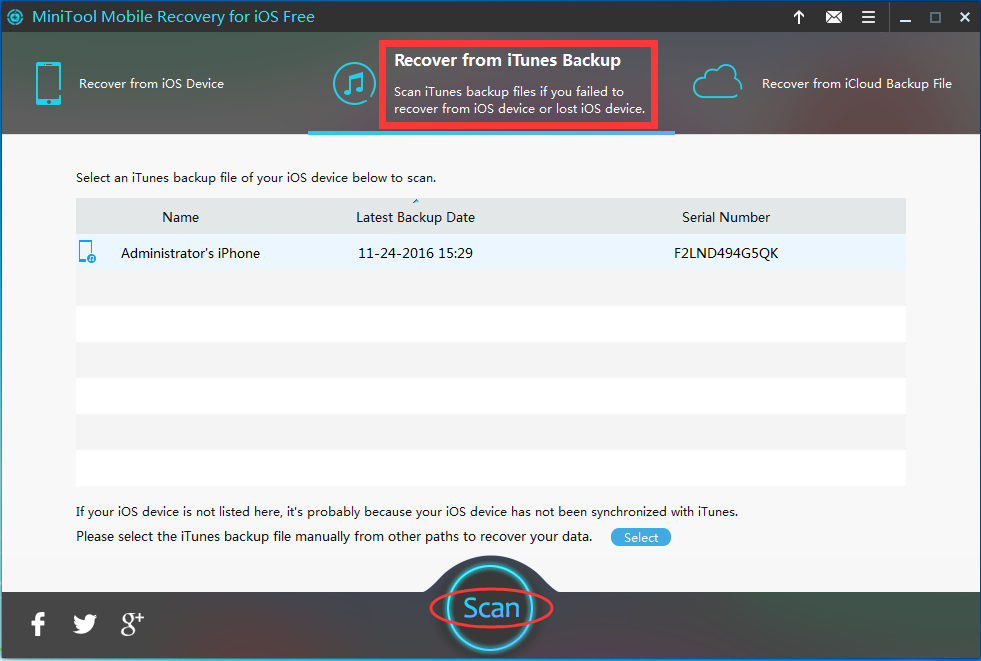Click the iTunes music note icon
Screen dimensions: 981x661
point(355,83)
